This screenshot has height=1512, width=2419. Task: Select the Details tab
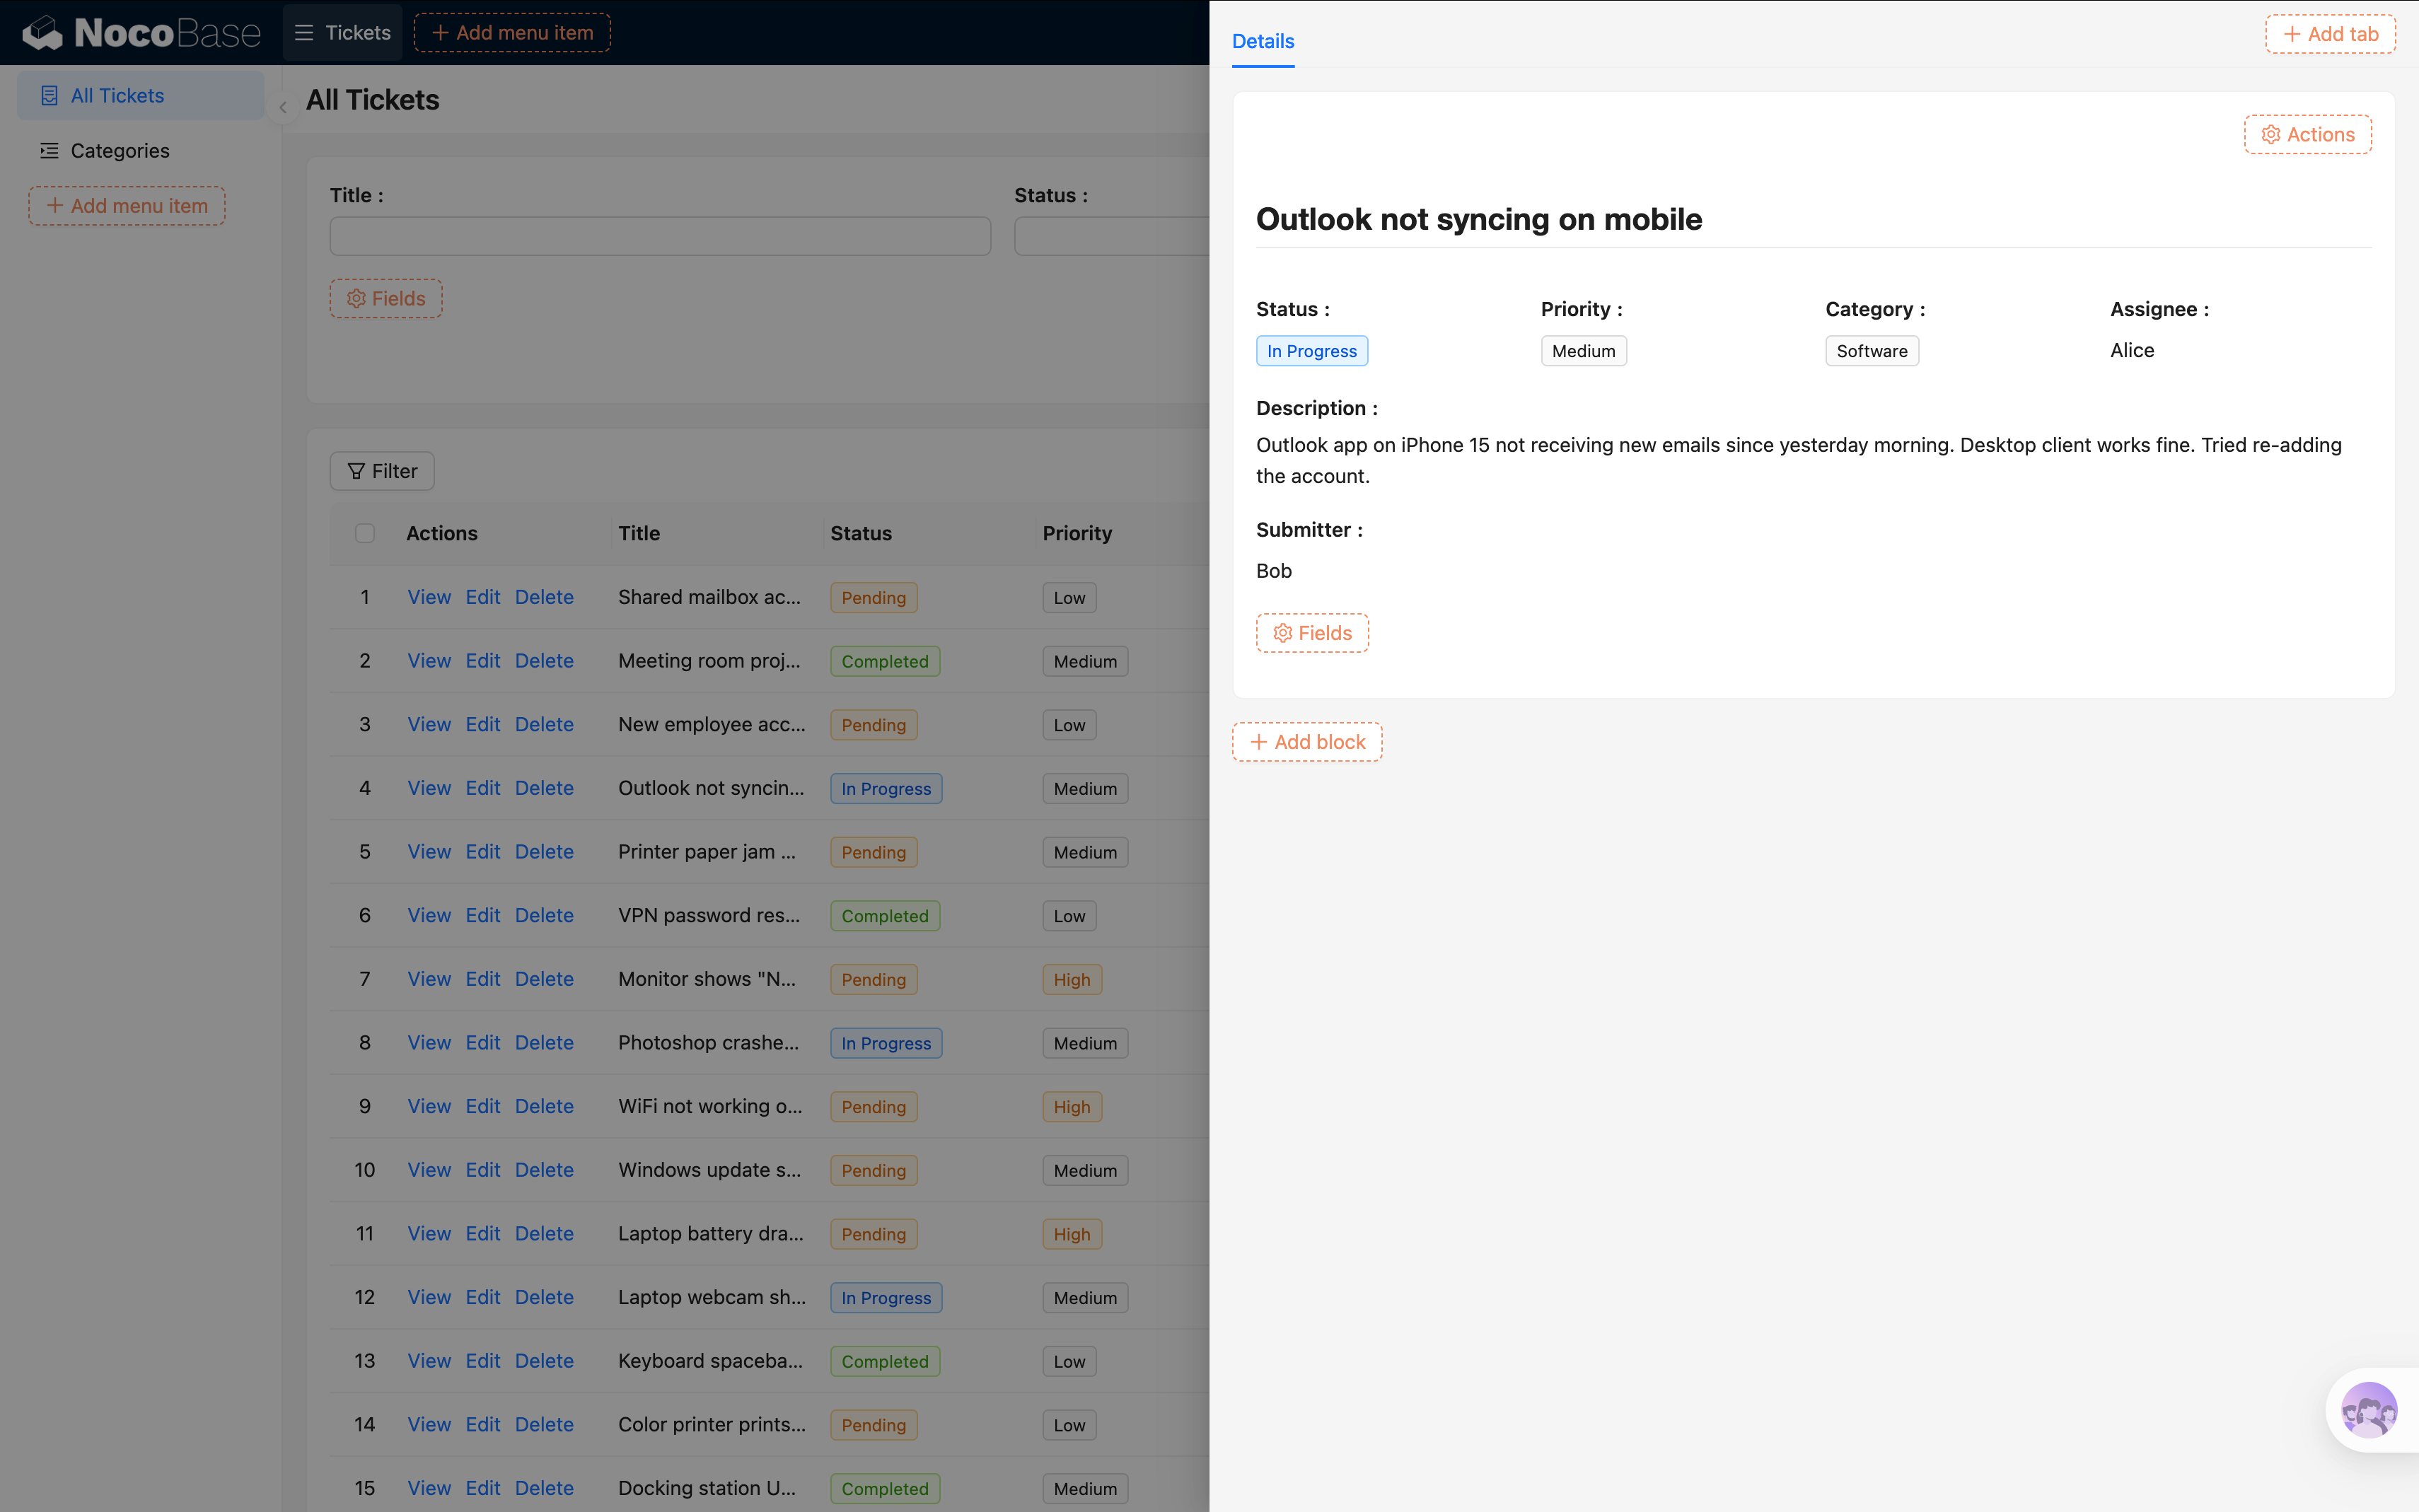1262,41
